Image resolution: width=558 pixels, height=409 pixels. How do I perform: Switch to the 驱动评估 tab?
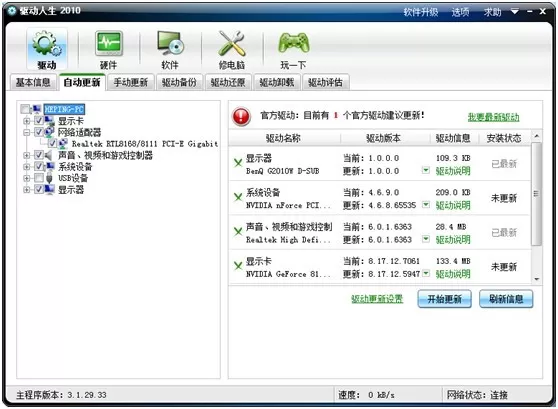click(325, 83)
